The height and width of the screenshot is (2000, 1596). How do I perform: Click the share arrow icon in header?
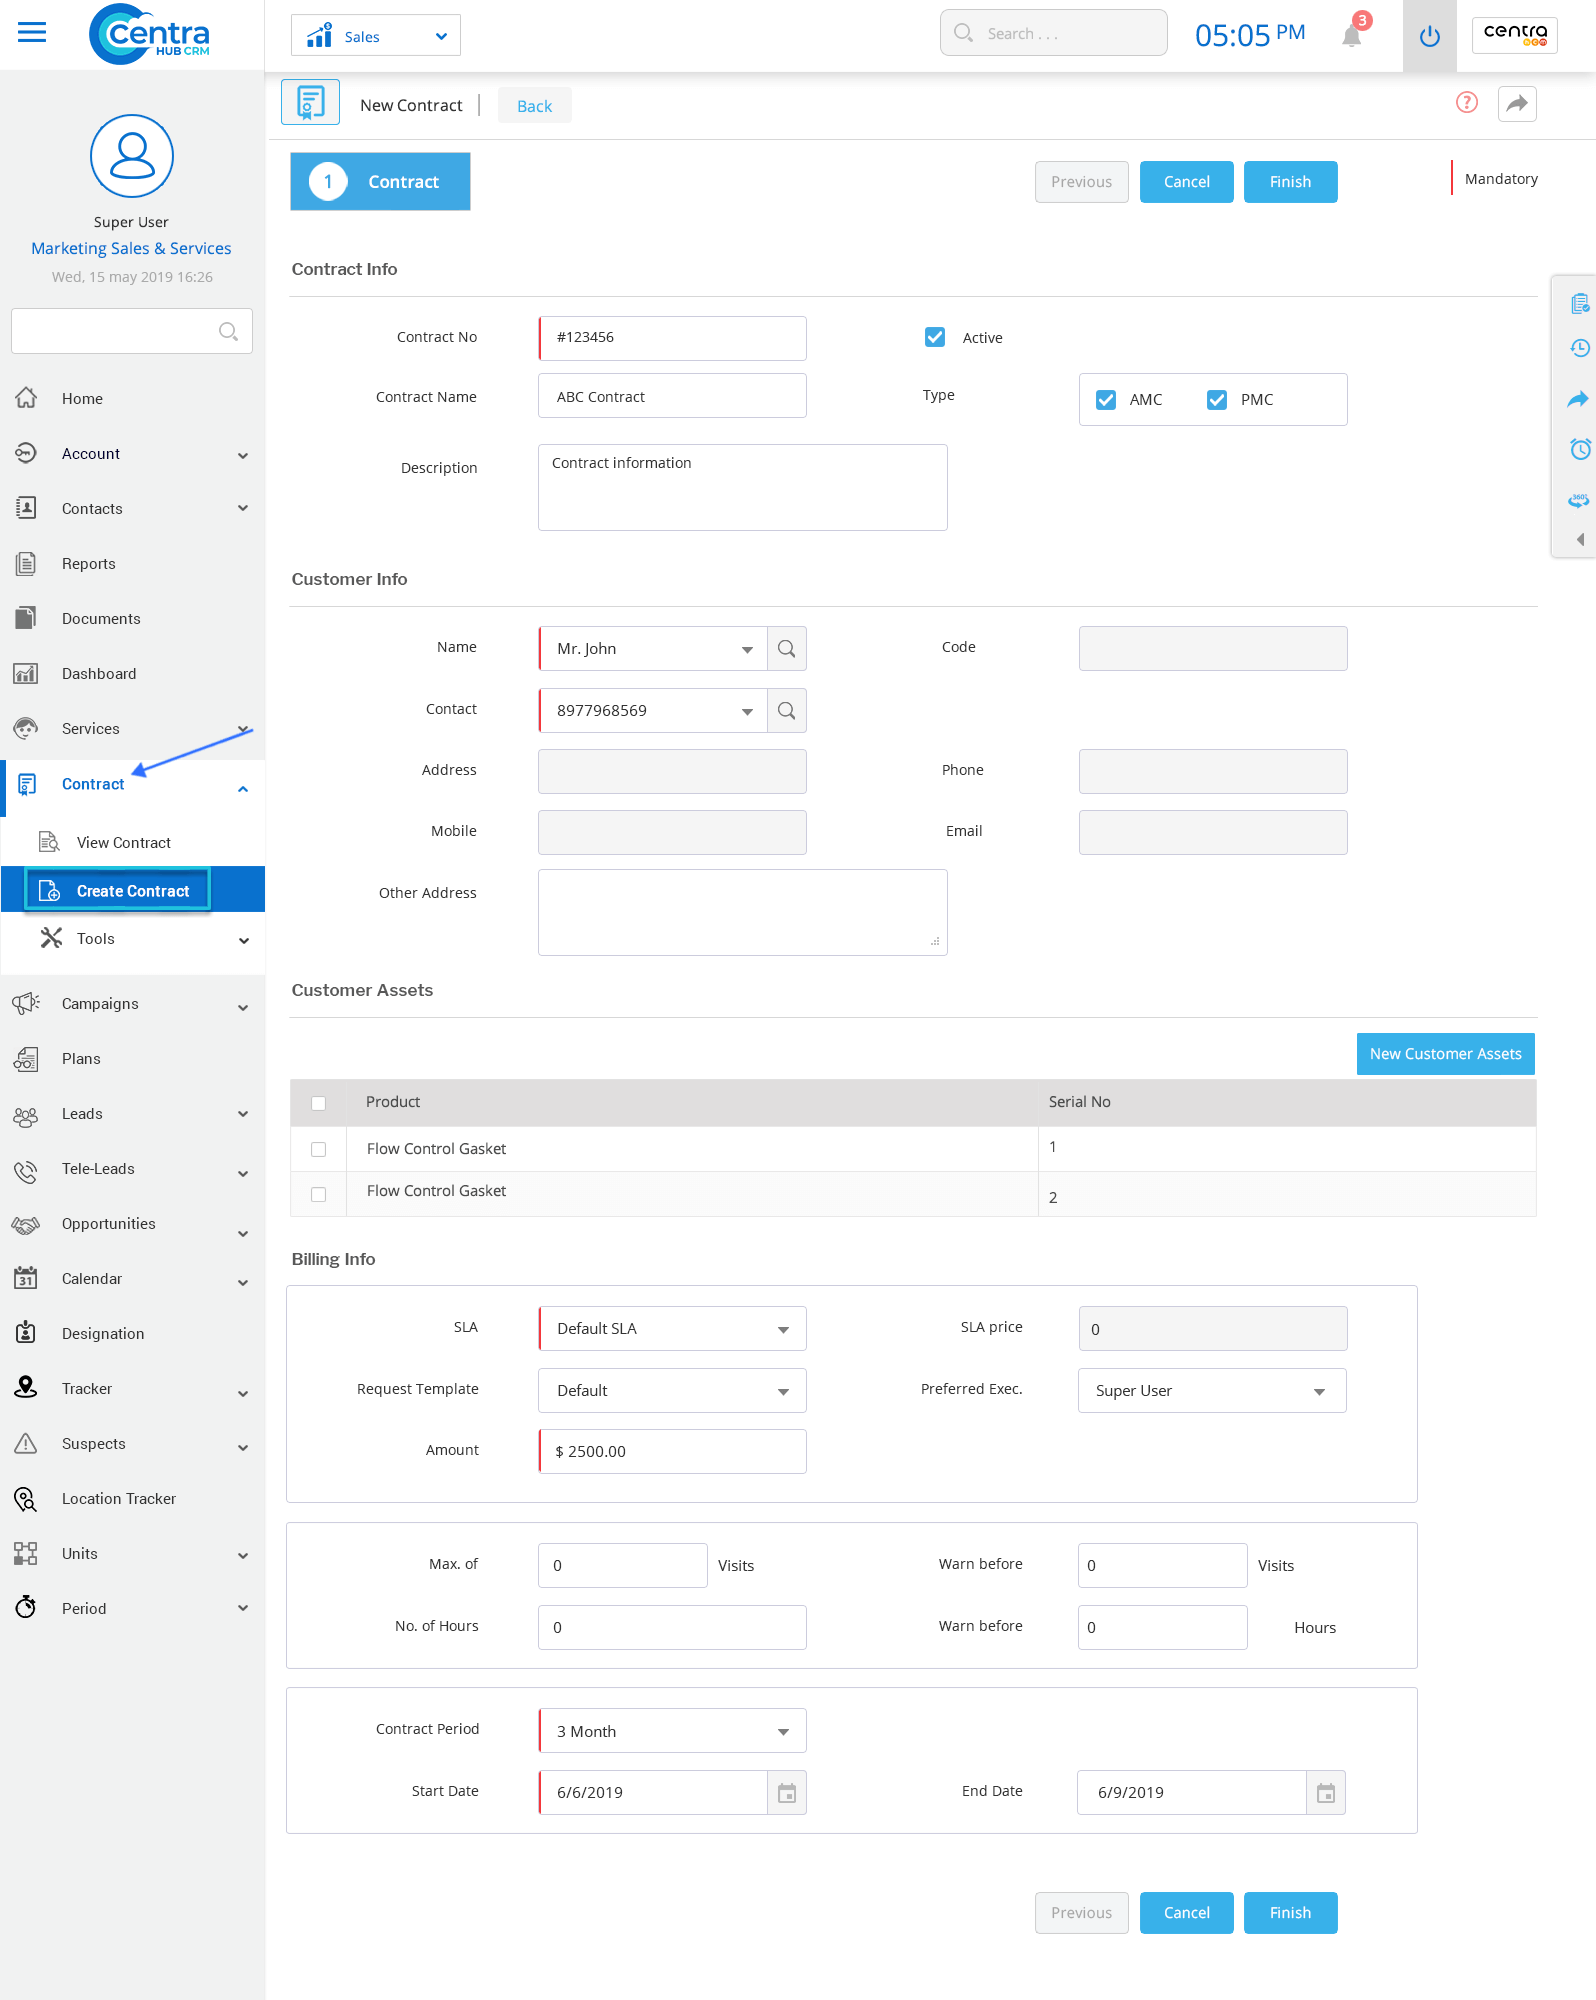pyautogui.click(x=1517, y=104)
